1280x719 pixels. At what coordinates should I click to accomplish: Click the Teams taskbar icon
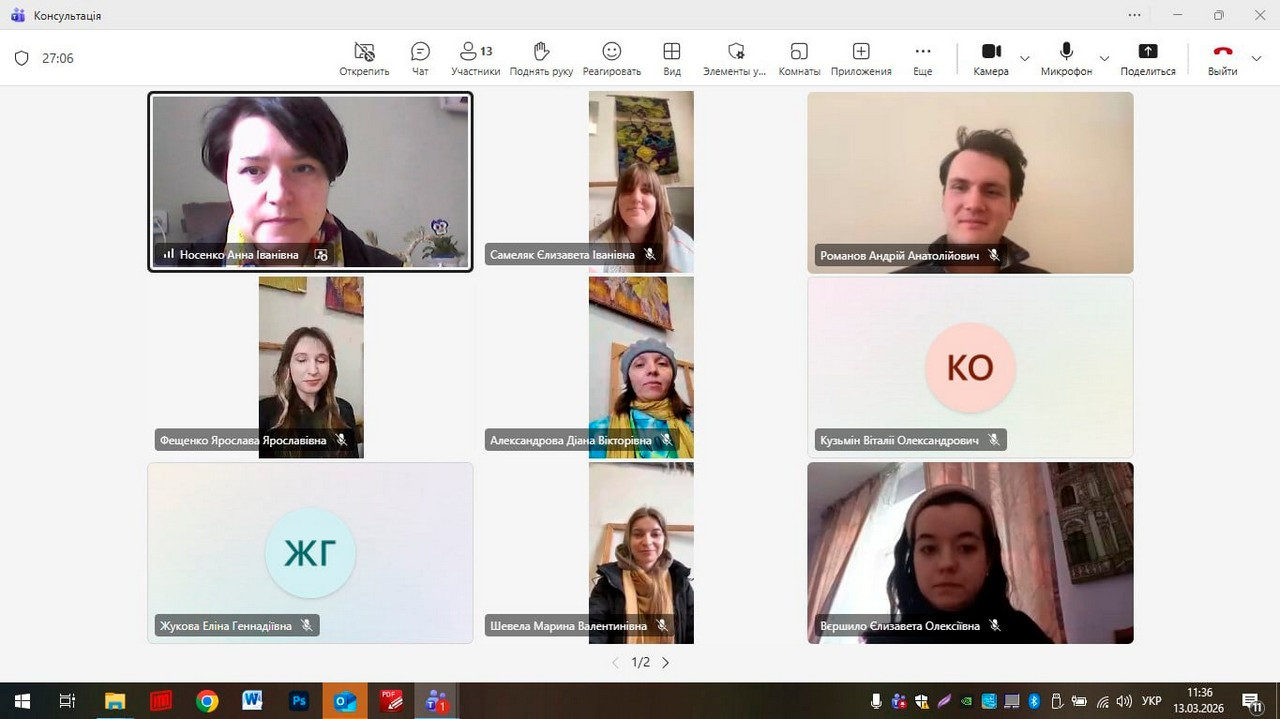tap(436, 701)
